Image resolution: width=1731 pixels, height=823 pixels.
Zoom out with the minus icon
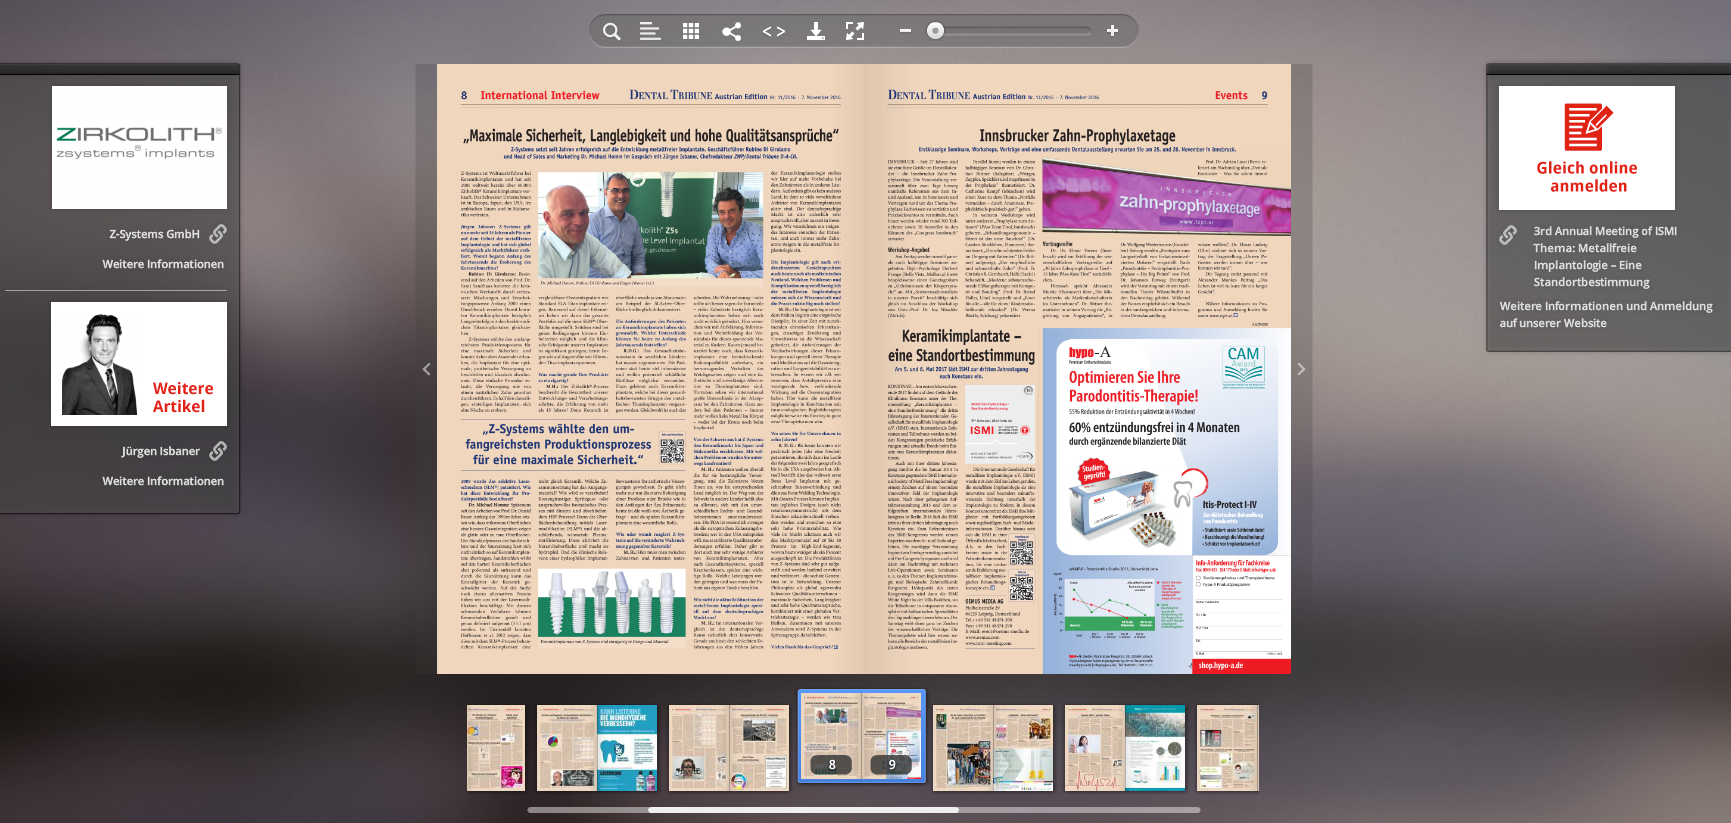tap(905, 31)
